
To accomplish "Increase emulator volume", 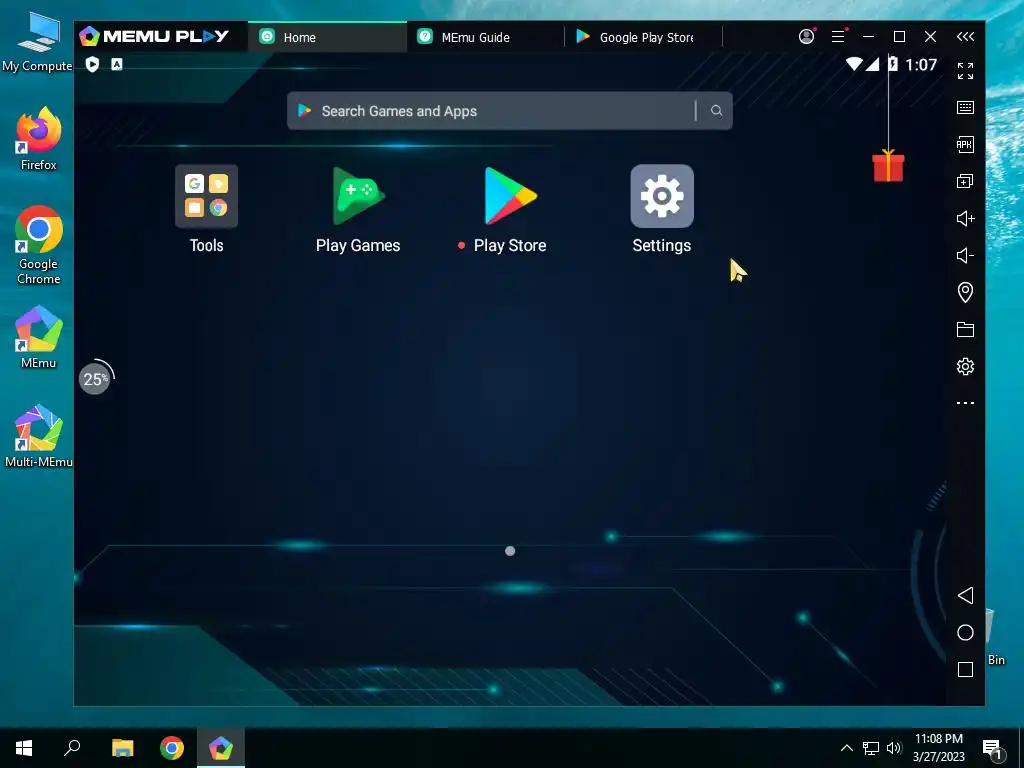I will pyautogui.click(x=965, y=218).
